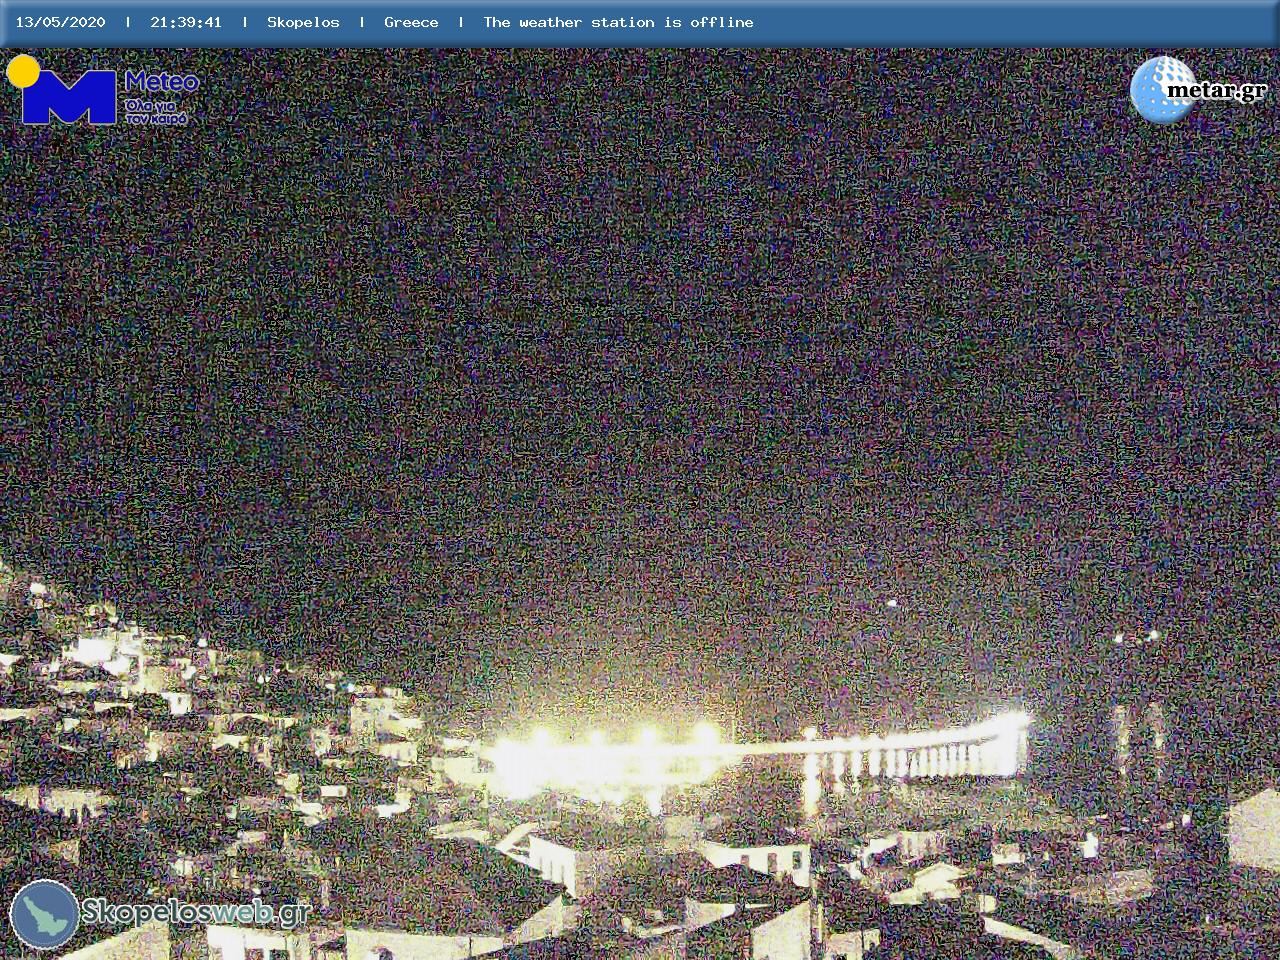Screen dimensions: 1280x960
Task: Click the Meteo logo with yellow sun
Action: (103, 90)
